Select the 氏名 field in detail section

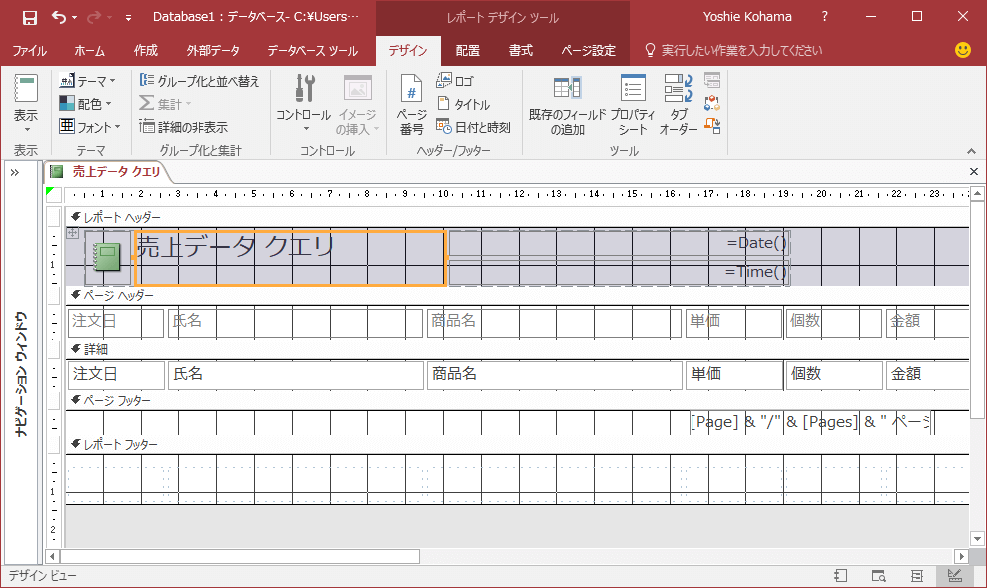point(296,375)
